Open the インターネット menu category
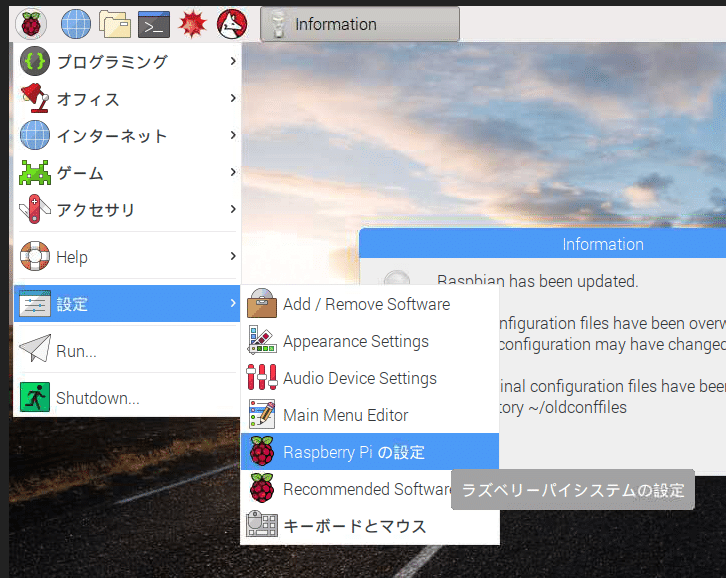726x578 pixels. pos(127,135)
